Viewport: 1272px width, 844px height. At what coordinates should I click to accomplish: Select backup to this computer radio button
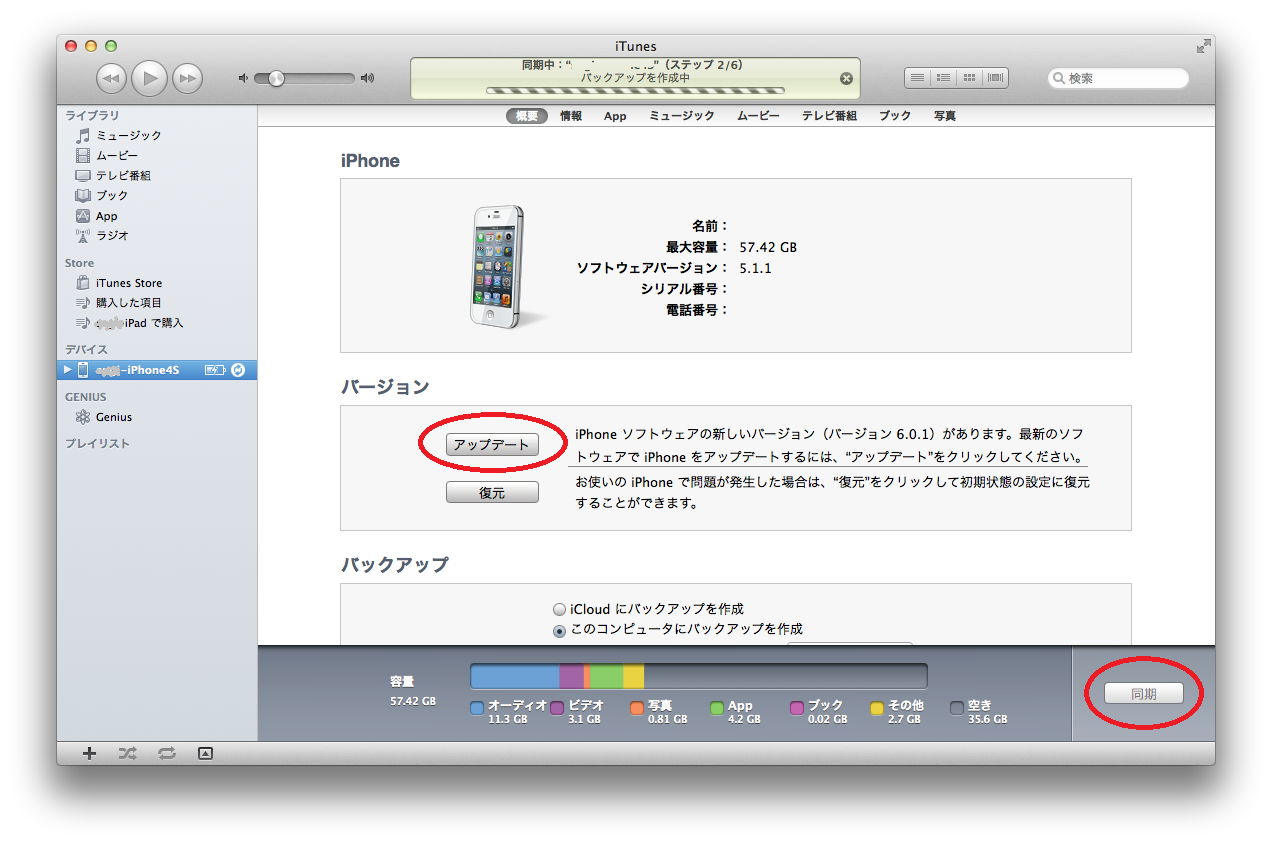[x=560, y=631]
